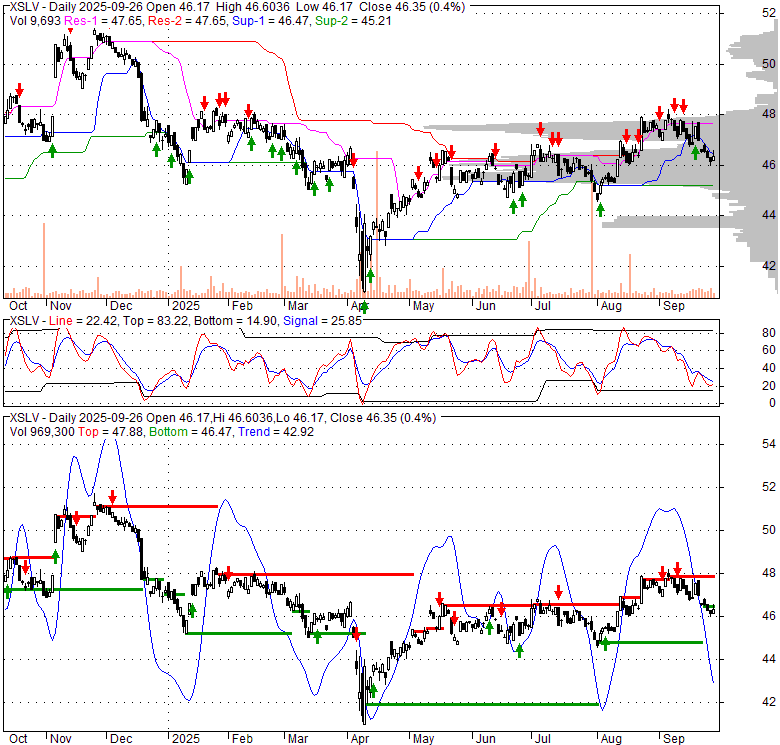Click 'Bottom = 46.47' in the bottom chart legend
The image size is (780, 745).
point(191,432)
